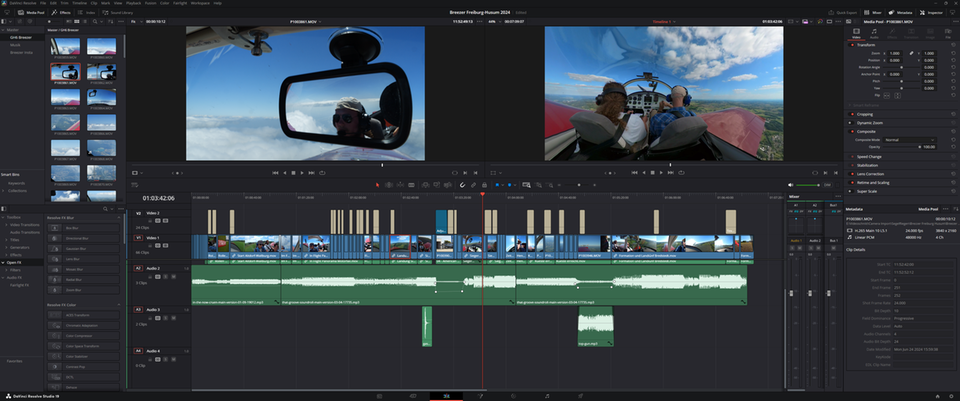The image size is (960, 401).
Task: Activate the Trim Edit mode tool
Action: [x=389, y=185]
